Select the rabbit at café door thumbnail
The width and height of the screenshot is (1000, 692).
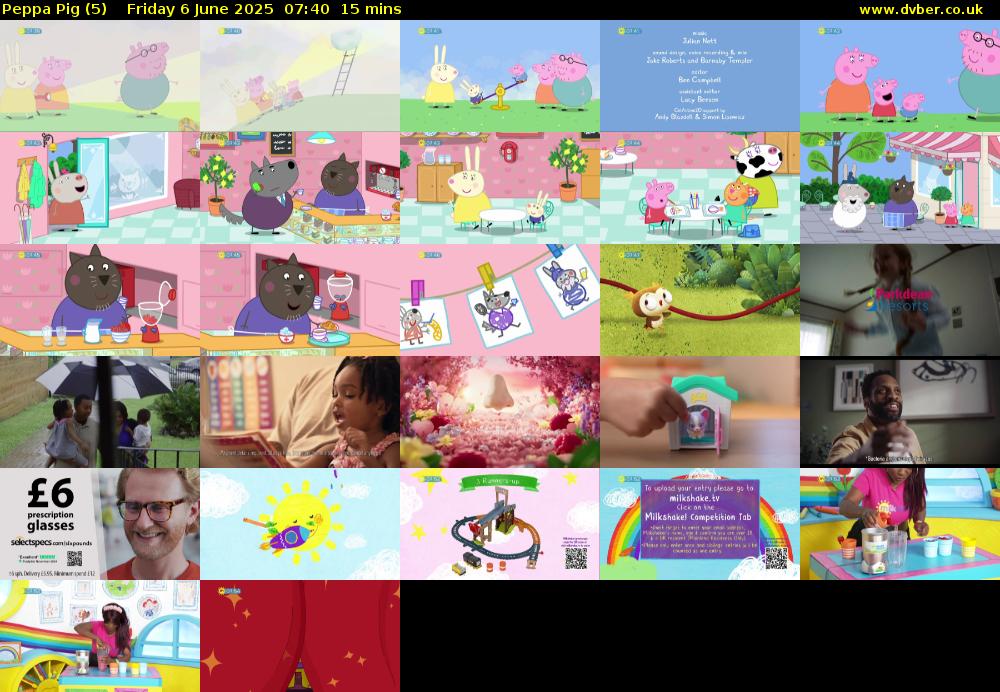(x=99, y=188)
